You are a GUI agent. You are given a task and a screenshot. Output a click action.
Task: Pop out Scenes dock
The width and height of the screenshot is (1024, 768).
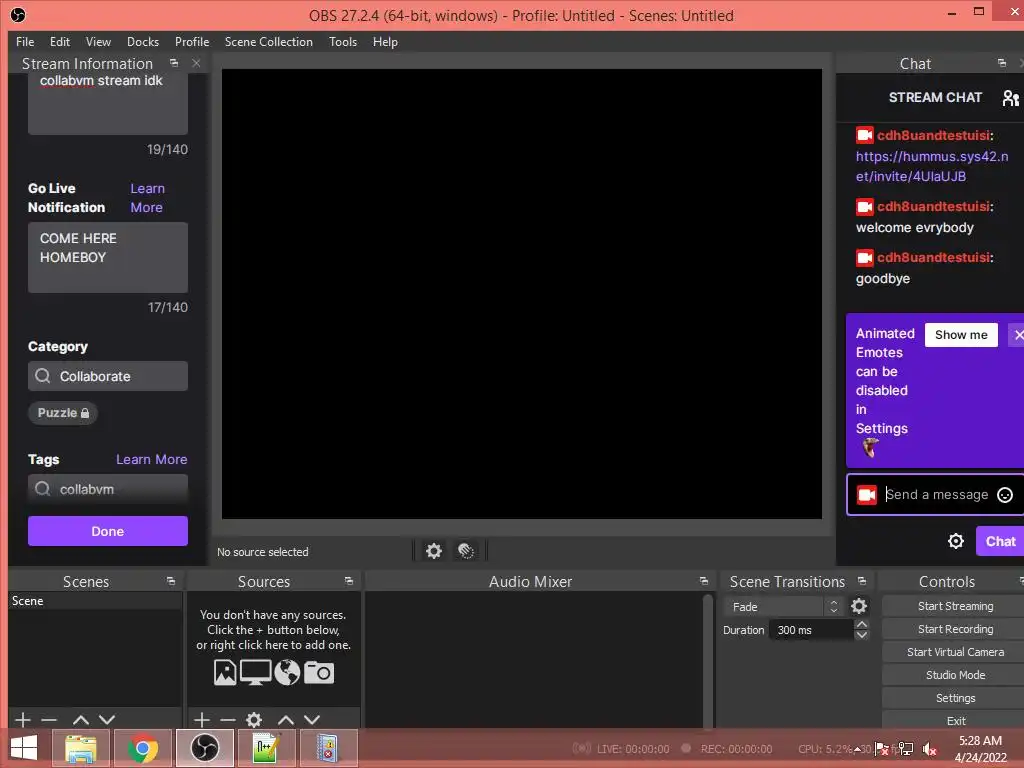[170, 581]
